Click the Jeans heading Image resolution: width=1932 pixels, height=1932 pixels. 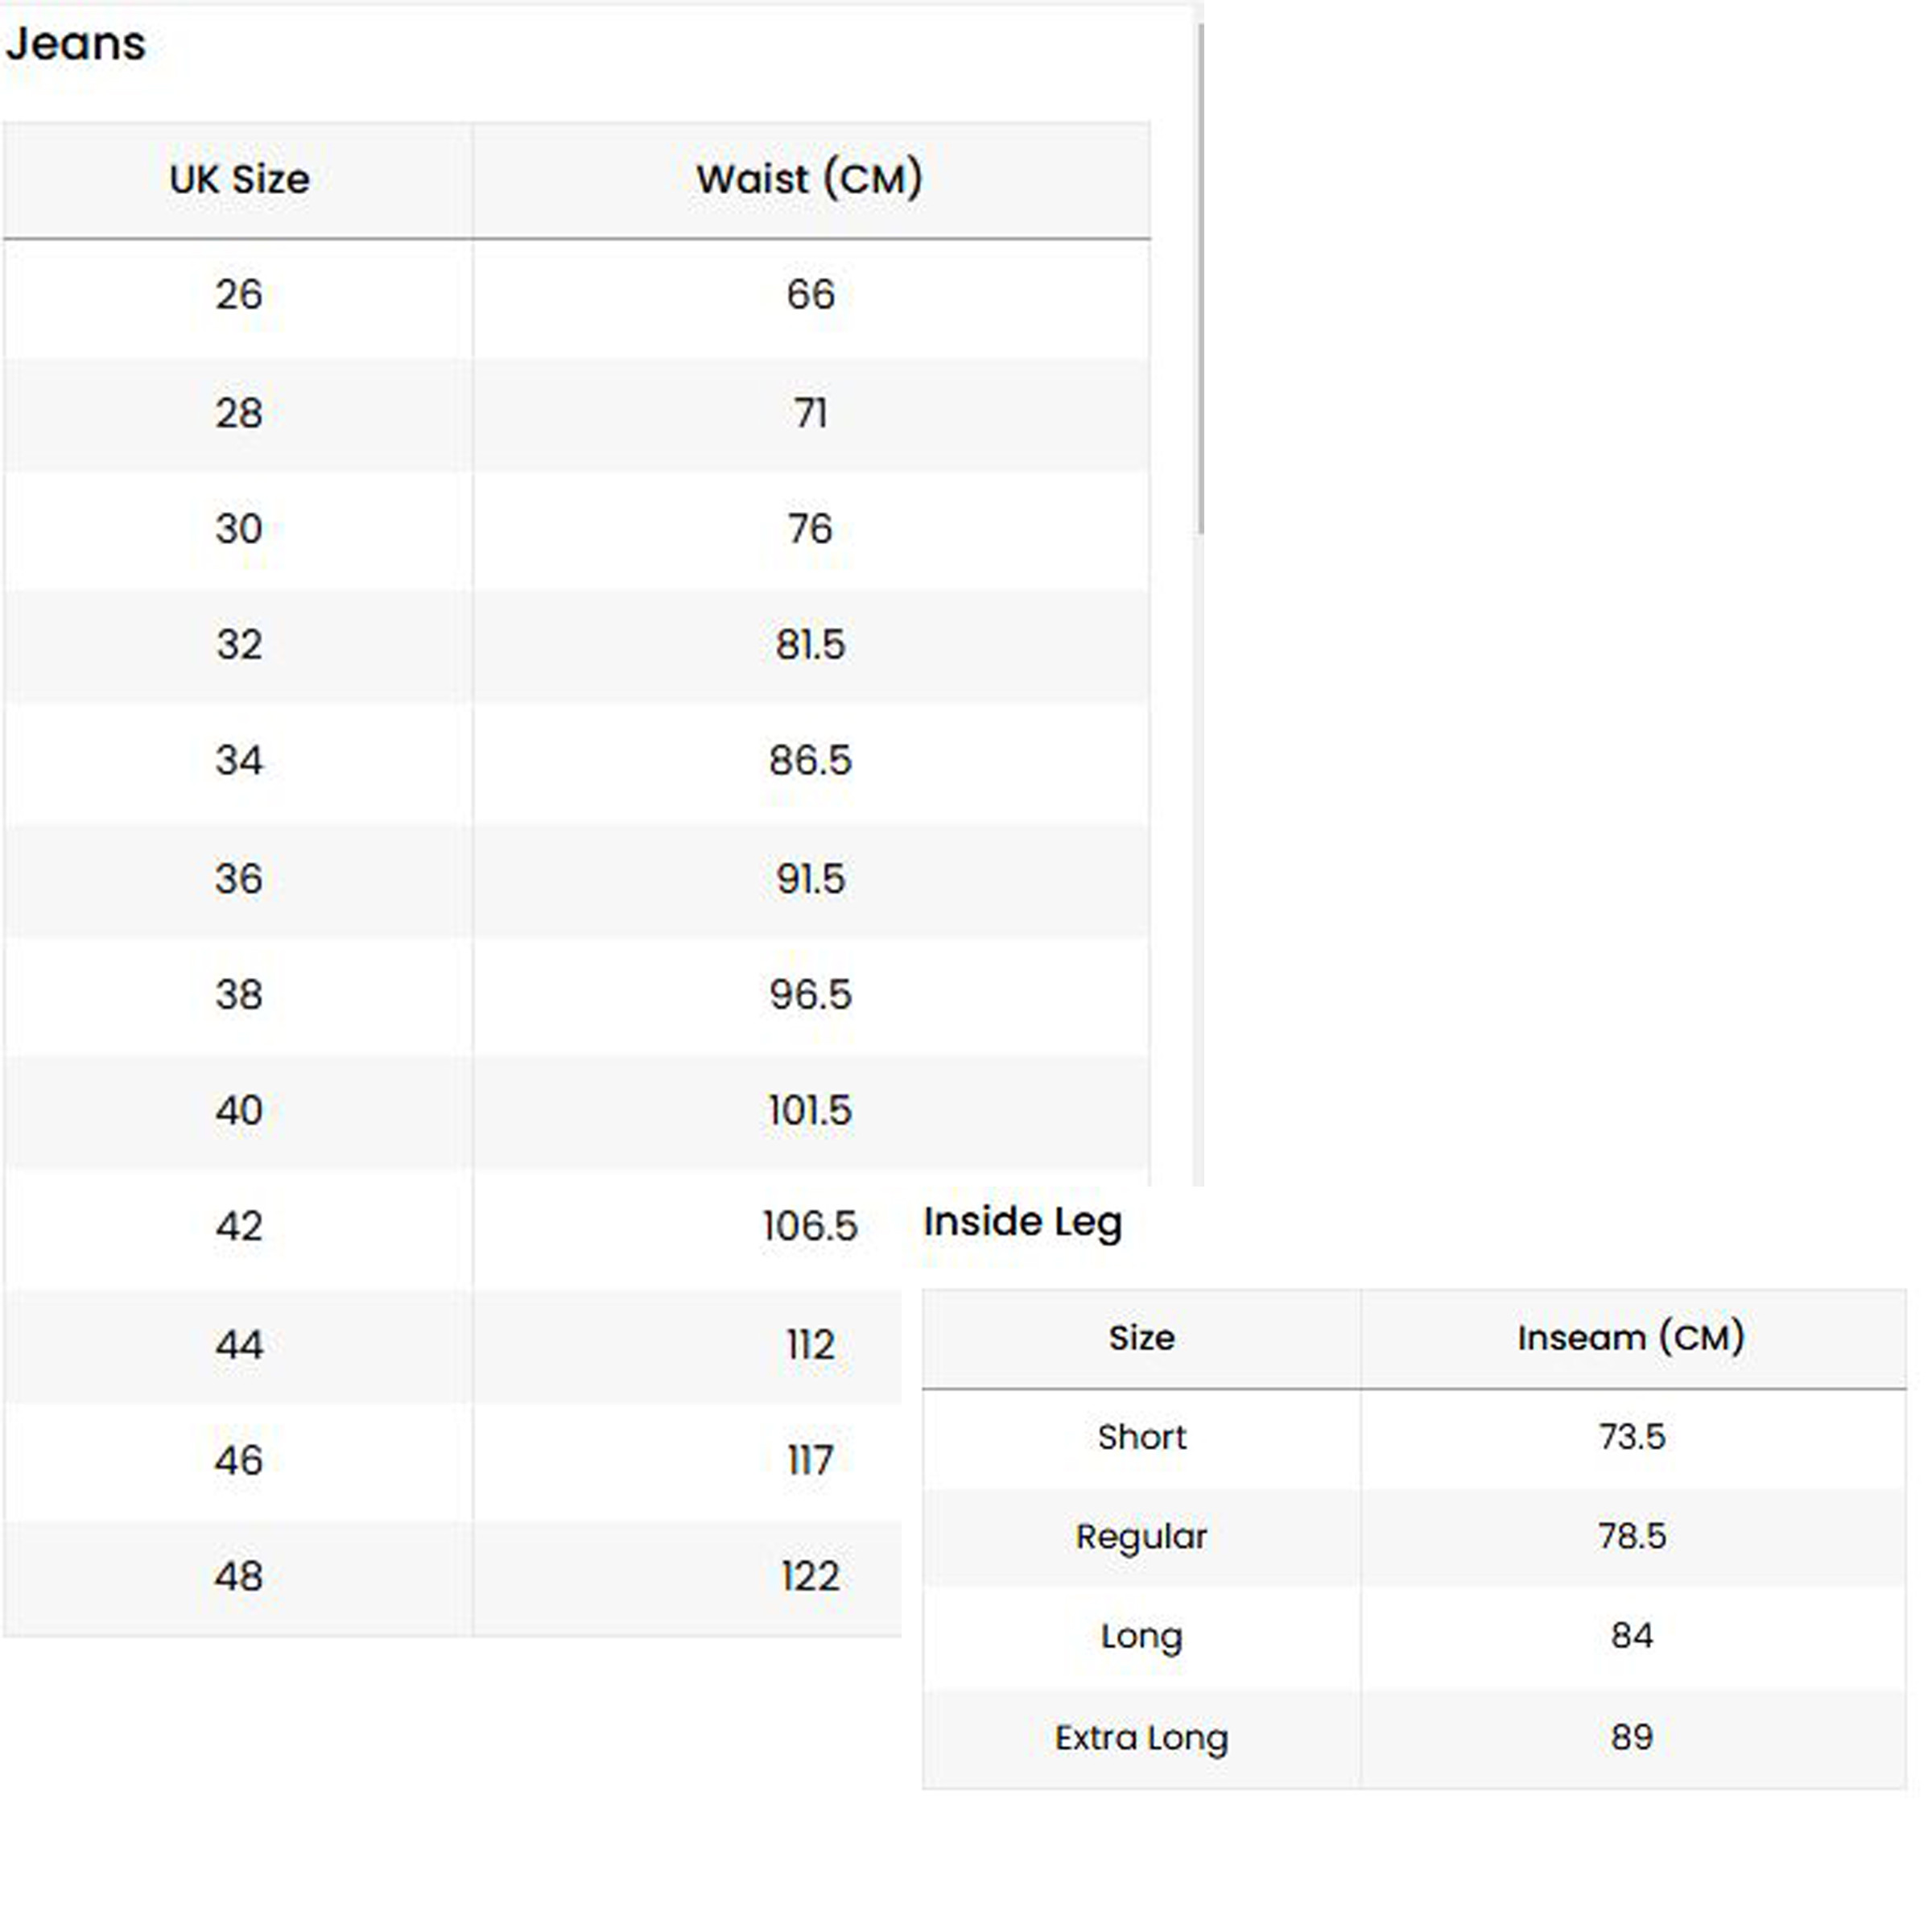pos(76,44)
